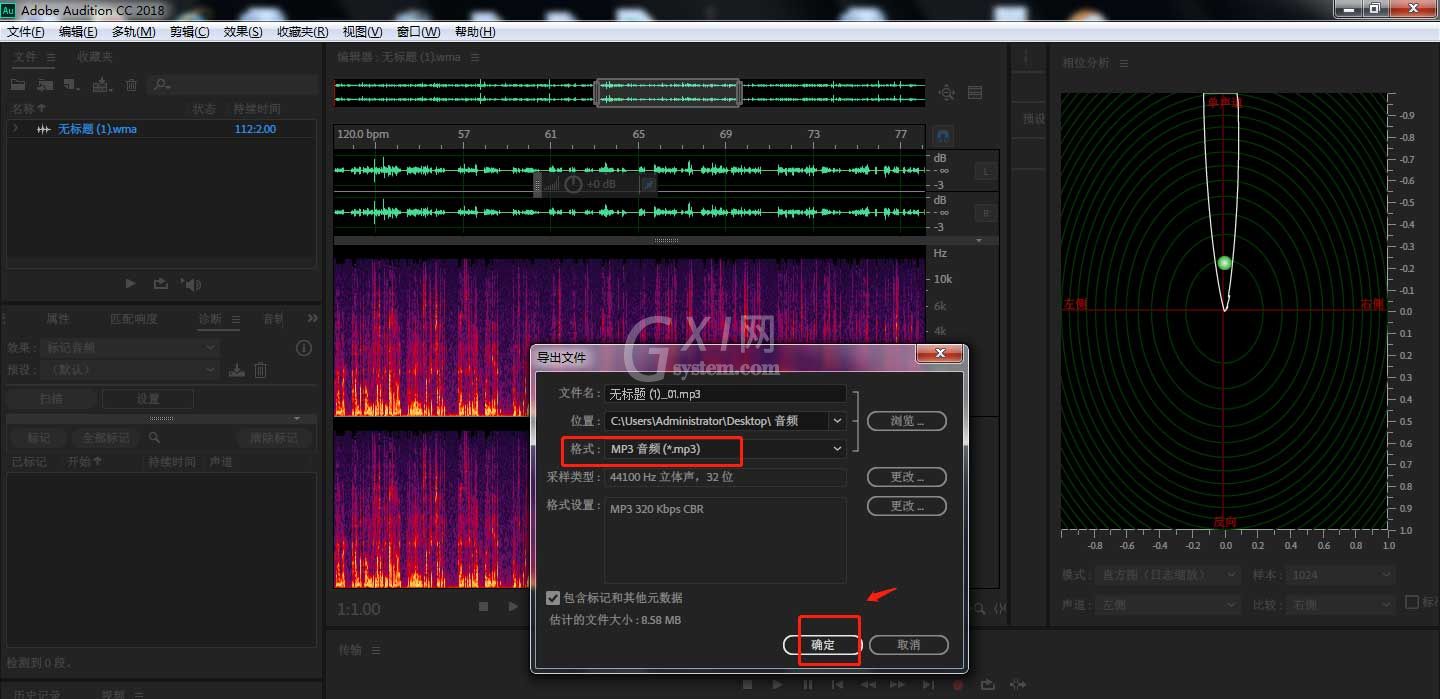The width and height of the screenshot is (1440, 699).
Task: Open 传输 panel menu icon
Action: point(376,650)
